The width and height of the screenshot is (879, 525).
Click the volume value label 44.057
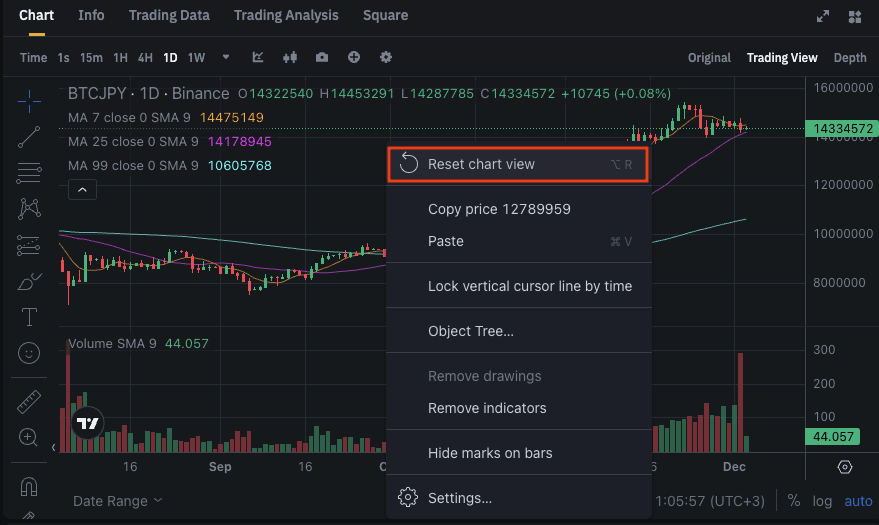click(833, 436)
